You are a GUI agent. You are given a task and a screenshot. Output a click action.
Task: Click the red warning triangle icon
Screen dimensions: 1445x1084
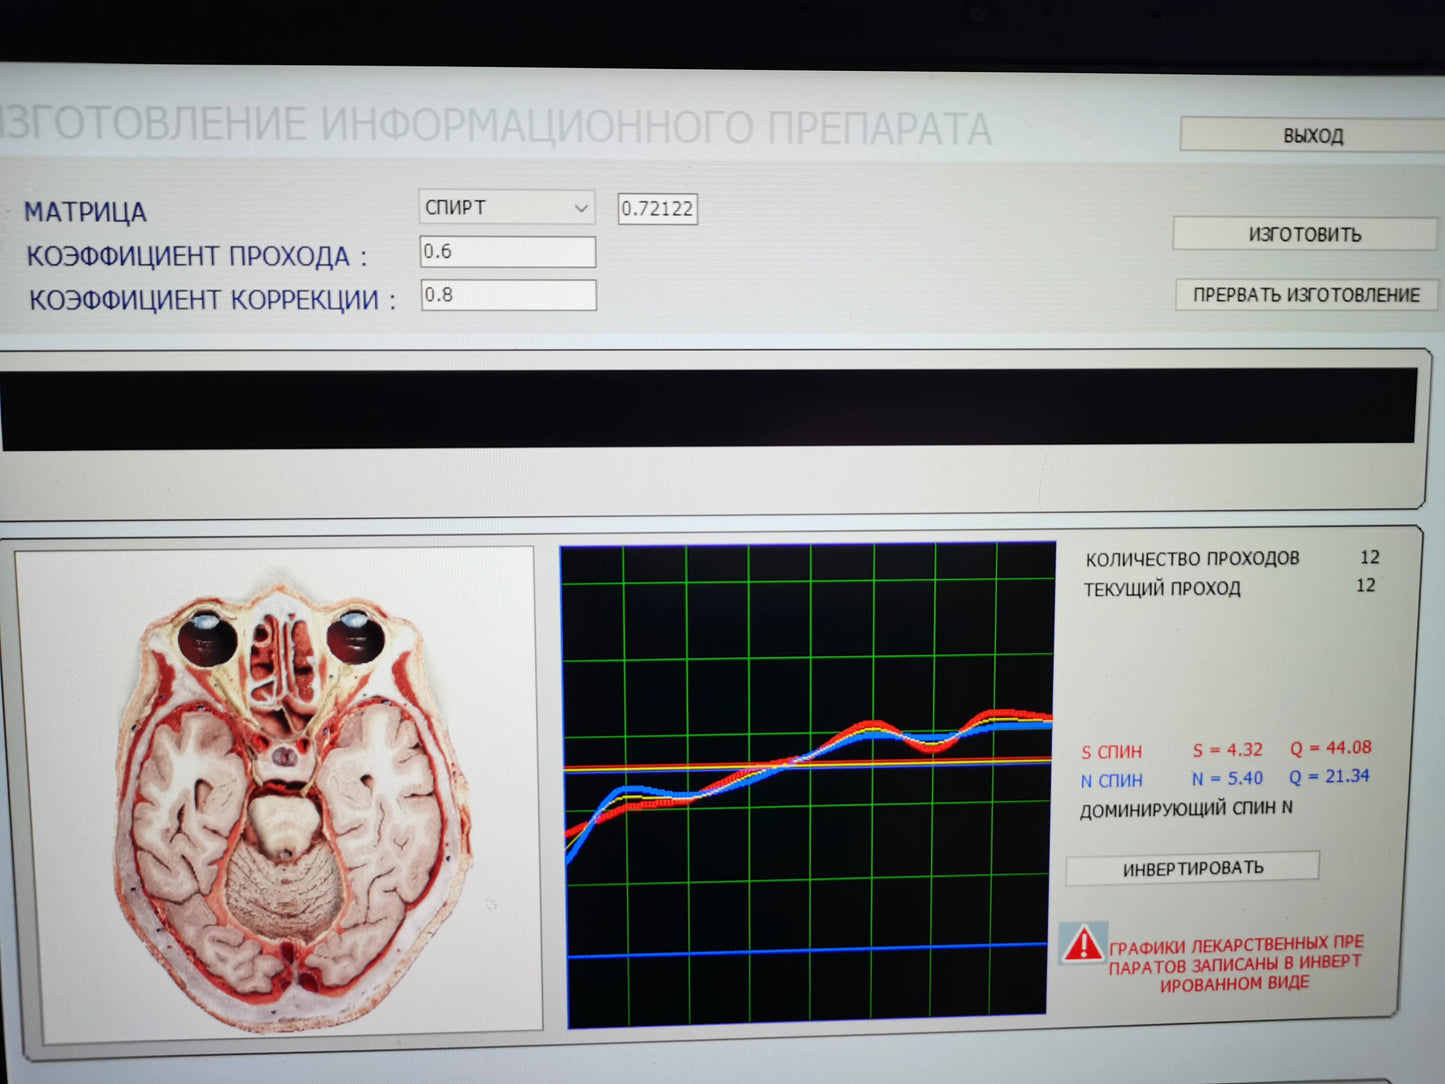click(x=1082, y=944)
